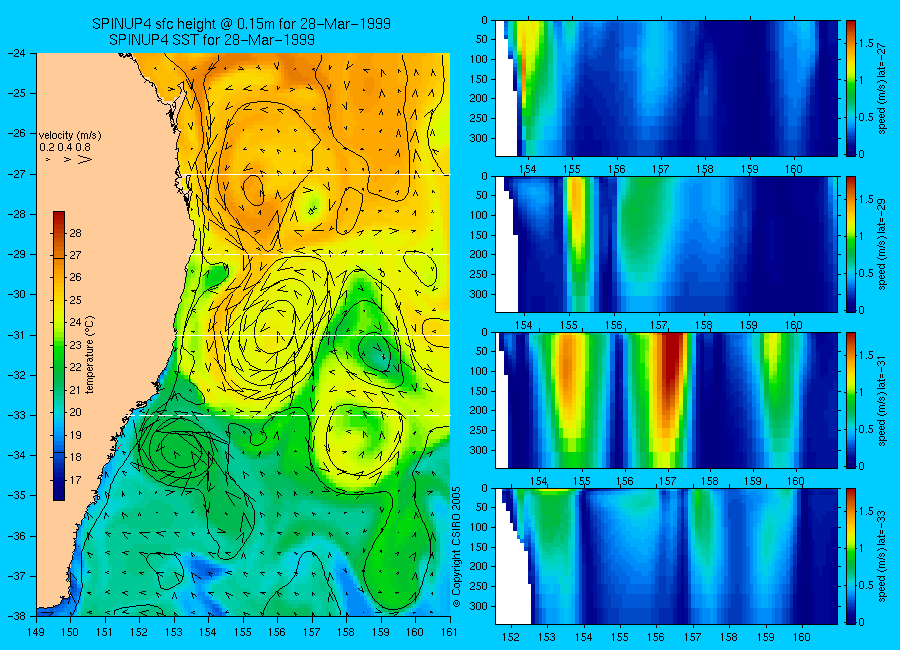The image size is (900, 650).
Task: Click the solid white transect line at -27 on the map
Action: click(x=316, y=175)
